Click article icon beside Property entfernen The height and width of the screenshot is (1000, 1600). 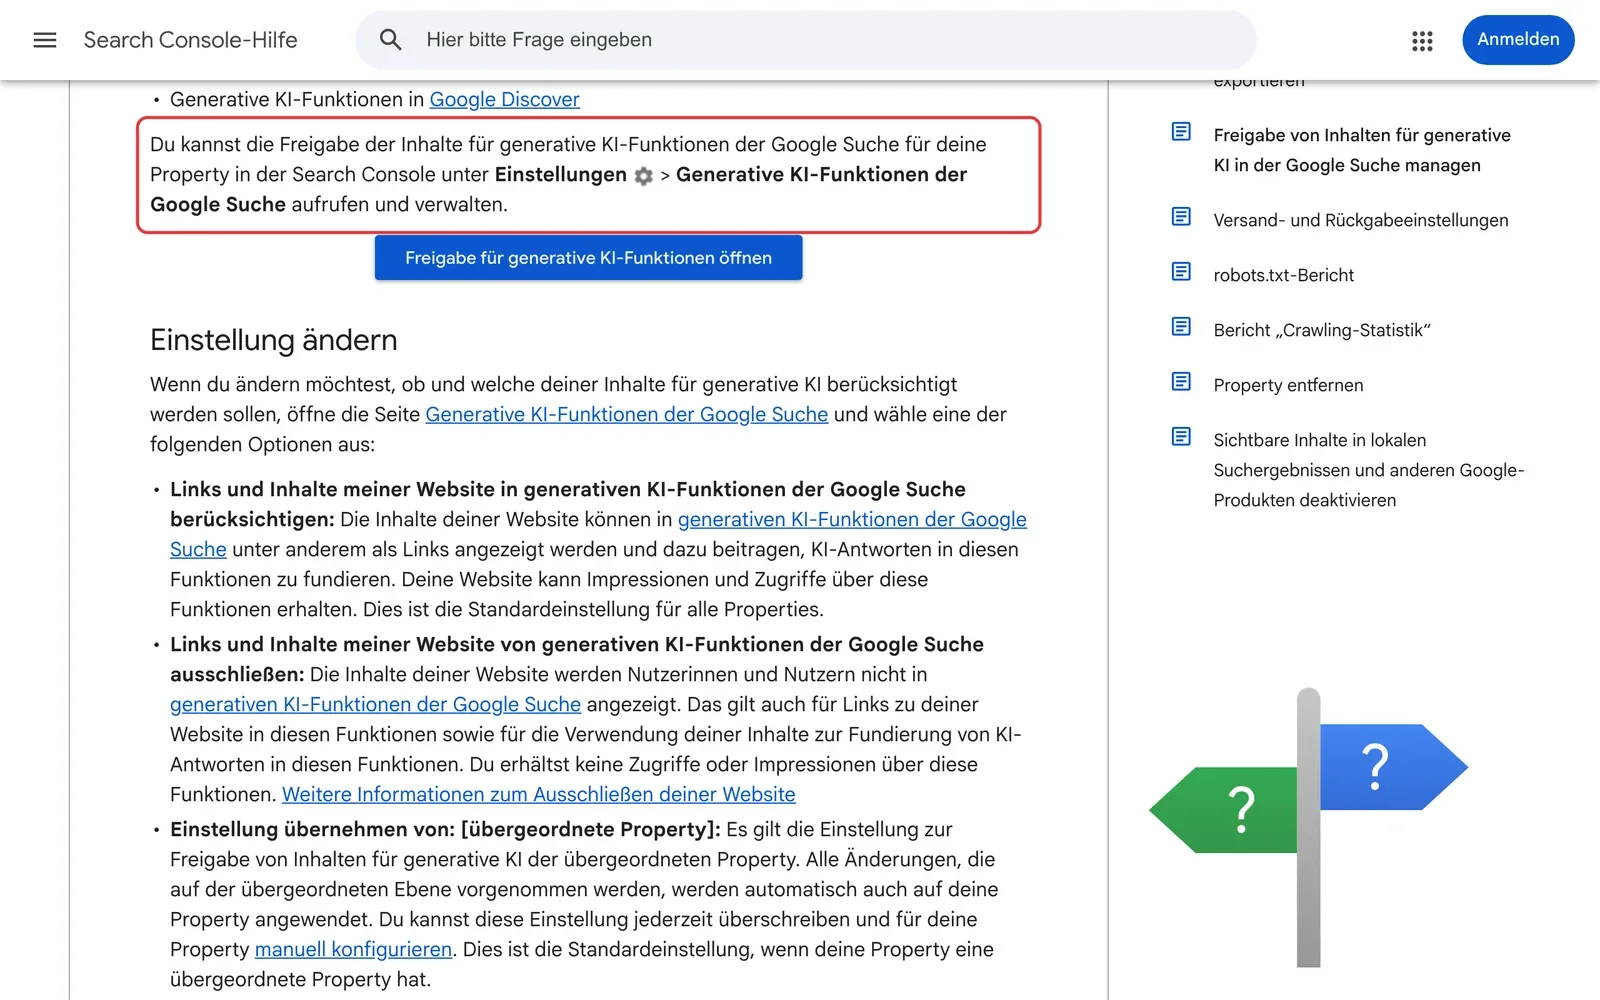[1181, 382]
